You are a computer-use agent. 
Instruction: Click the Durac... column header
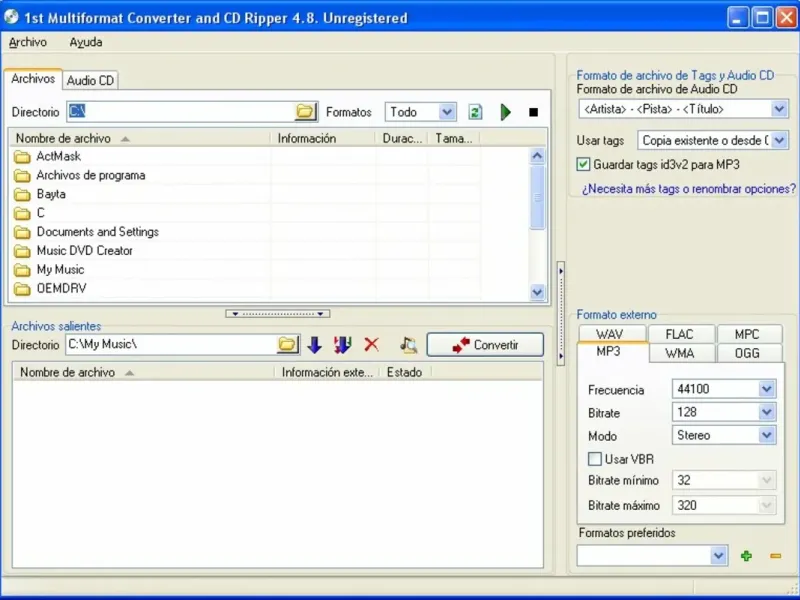[402, 138]
